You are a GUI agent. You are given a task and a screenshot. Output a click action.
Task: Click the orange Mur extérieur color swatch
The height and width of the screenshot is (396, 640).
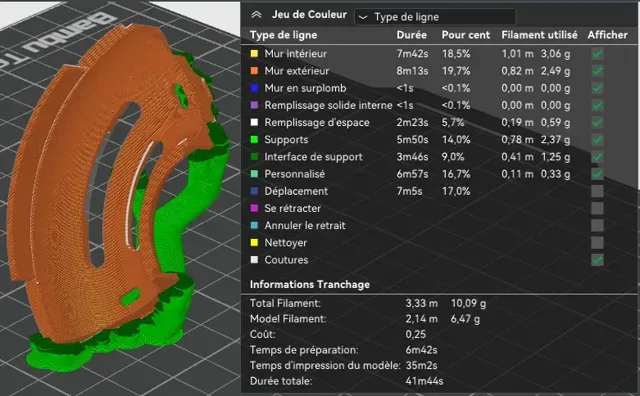(254, 71)
